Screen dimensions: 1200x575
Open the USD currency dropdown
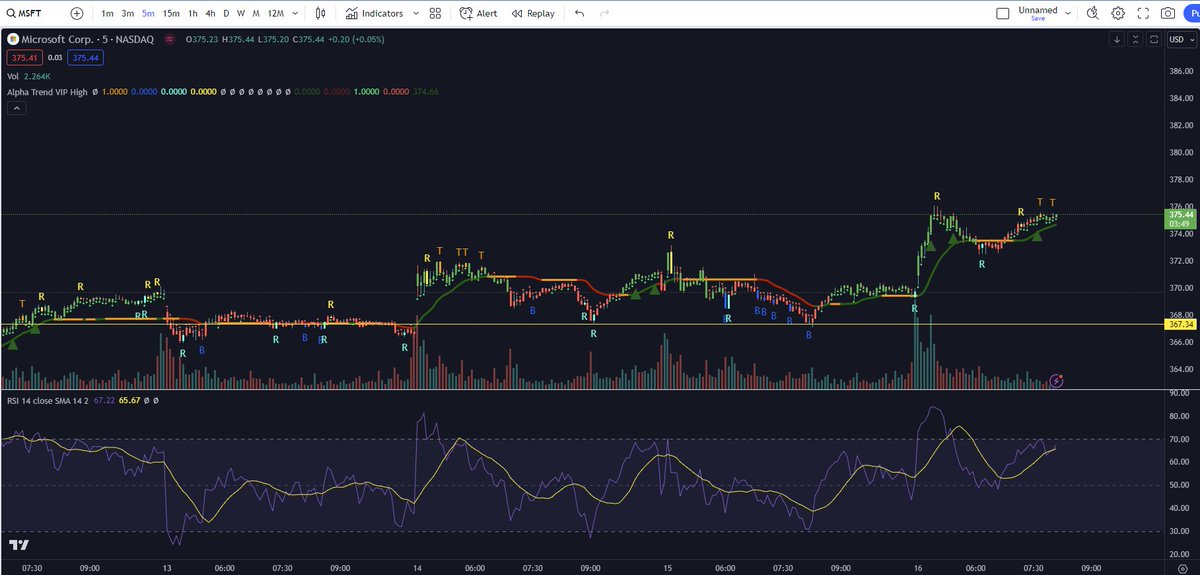(x=1182, y=39)
